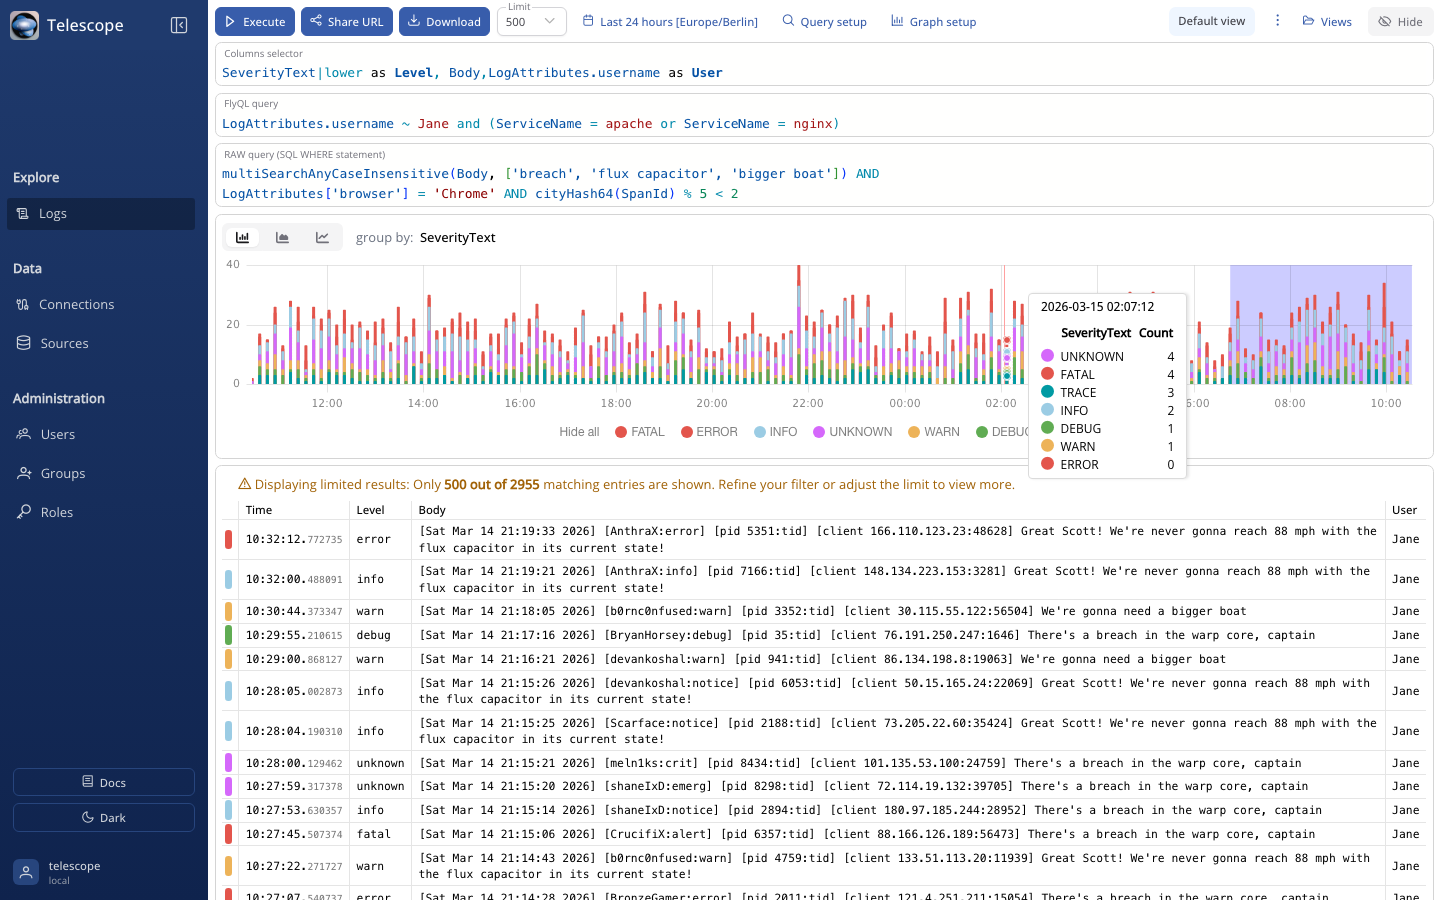Click the Groups icon under Administration
The image size is (1440, 900).
pyautogui.click(x=23, y=473)
